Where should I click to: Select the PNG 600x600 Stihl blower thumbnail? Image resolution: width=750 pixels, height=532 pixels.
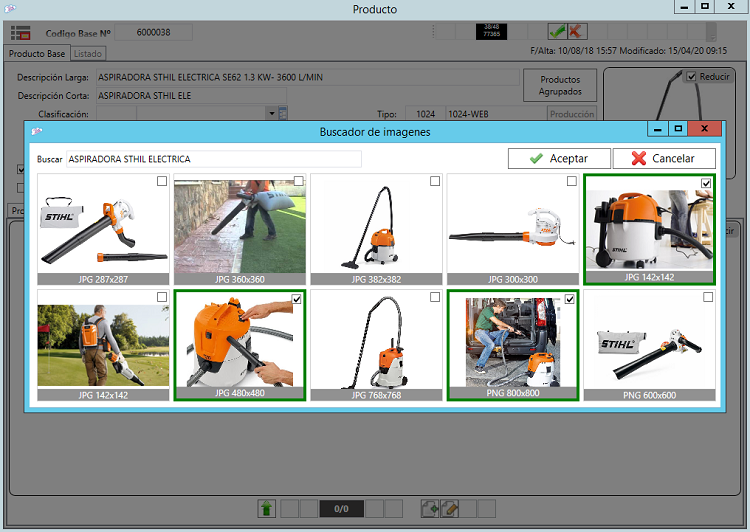[650, 345]
